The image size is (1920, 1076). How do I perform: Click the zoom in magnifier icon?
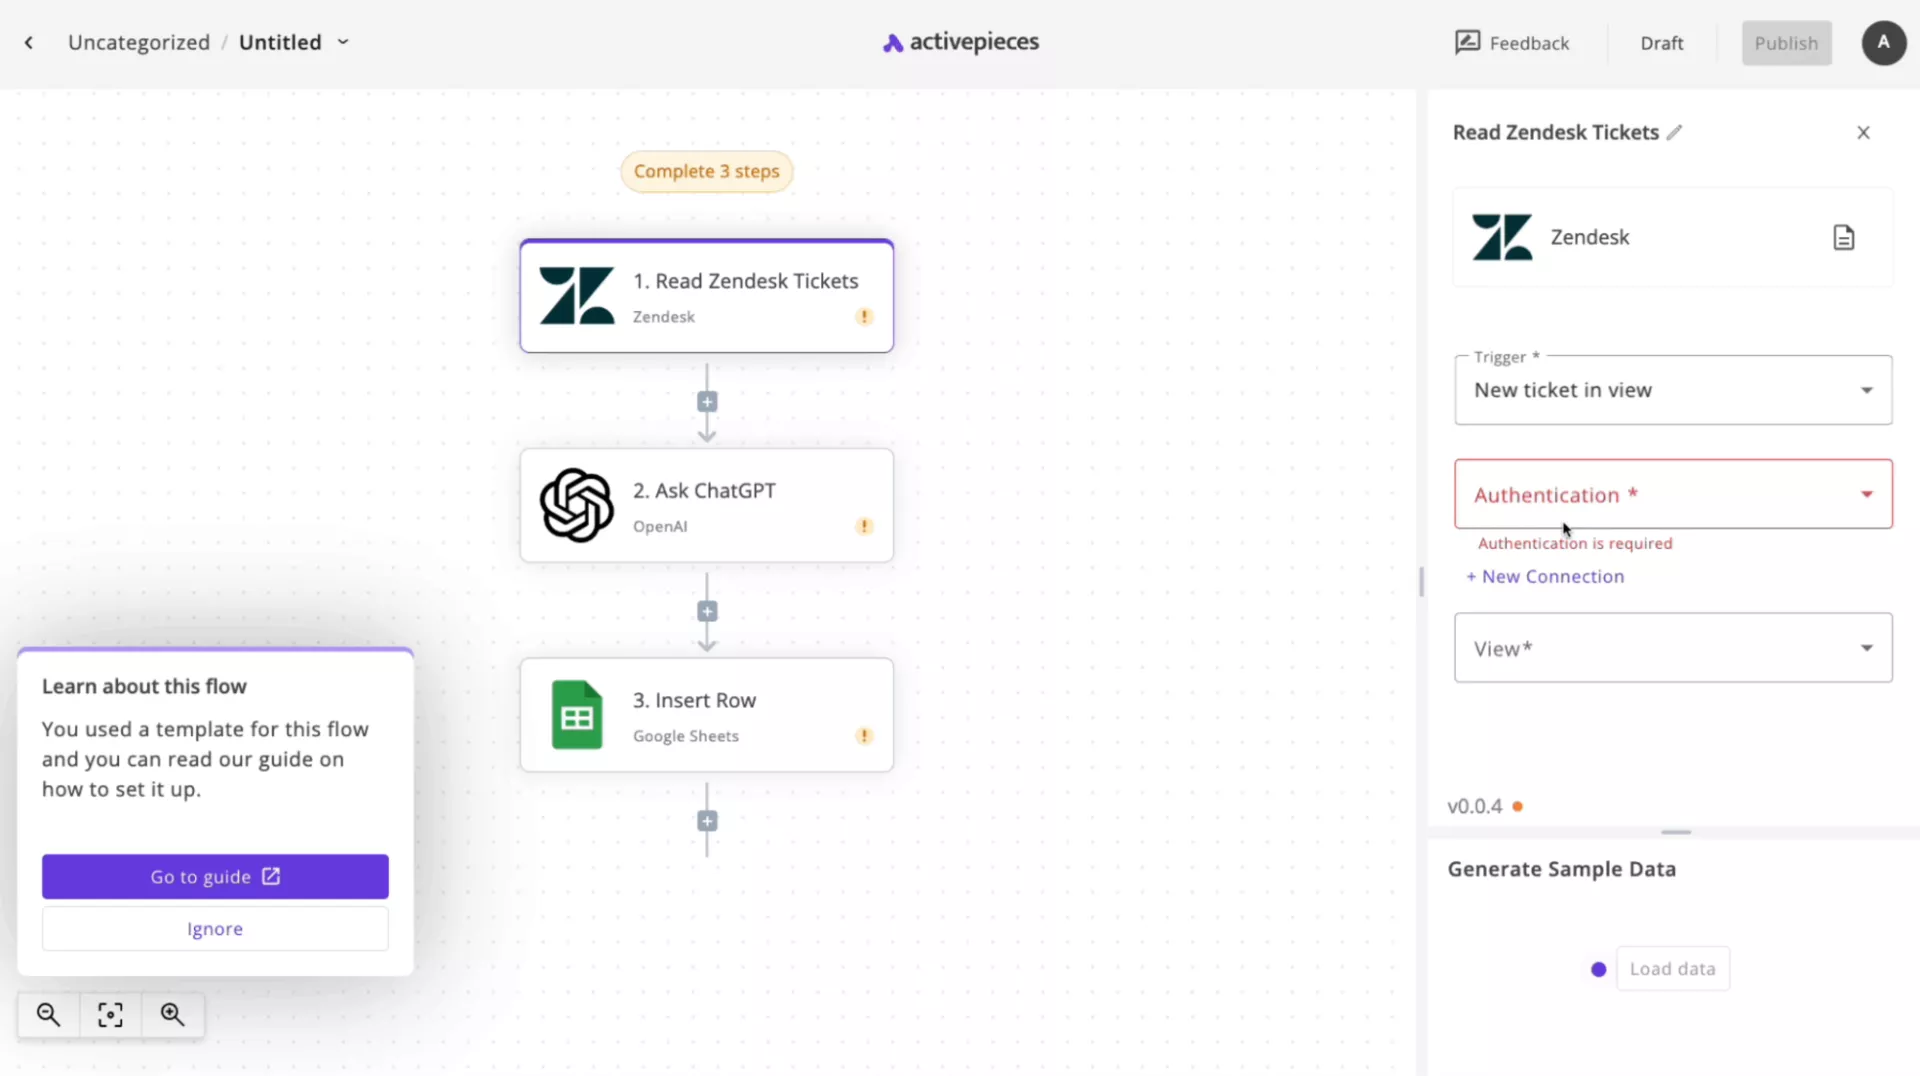[x=172, y=1015]
